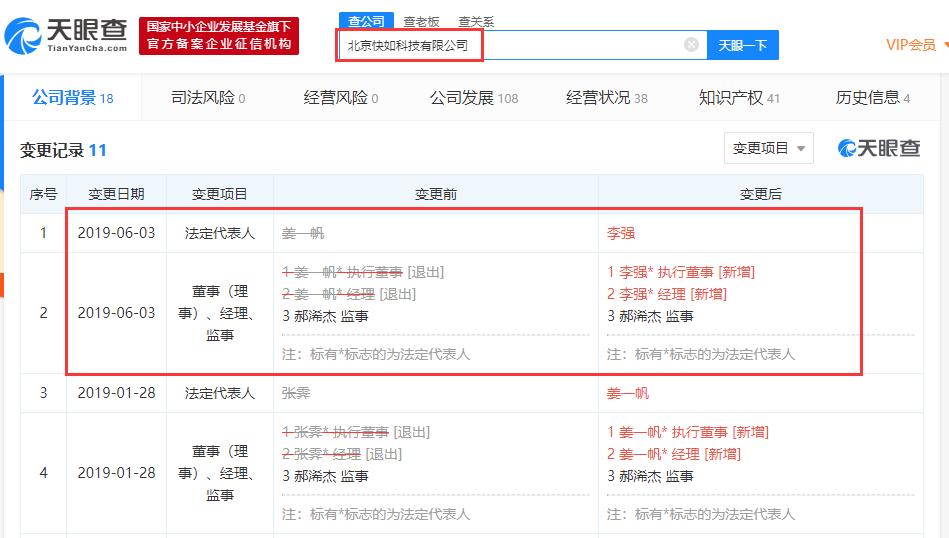Click 姜一帆 in row 3 变更后 column
This screenshot has height=538, width=949.
(628, 393)
